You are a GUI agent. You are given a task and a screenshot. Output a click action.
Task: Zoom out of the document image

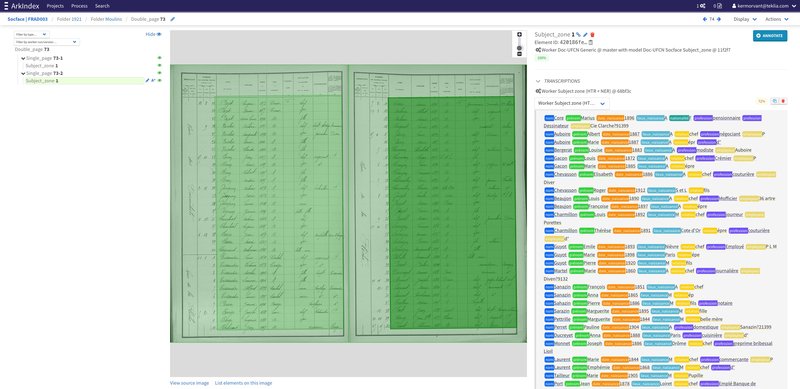coord(519,54)
